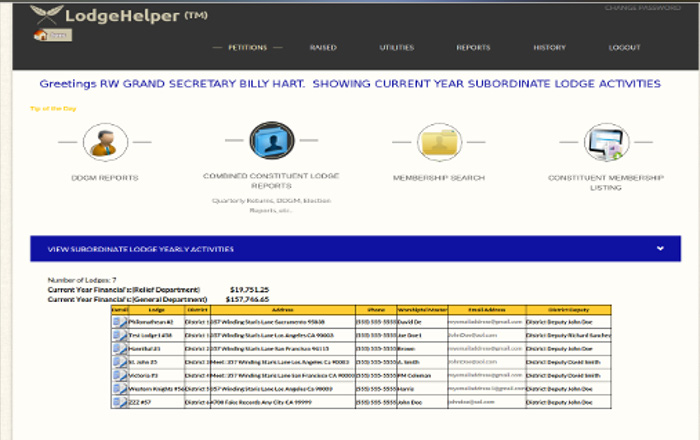Open Constituent Membership Listing icon
The width and height of the screenshot is (700, 440).
(606, 143)
